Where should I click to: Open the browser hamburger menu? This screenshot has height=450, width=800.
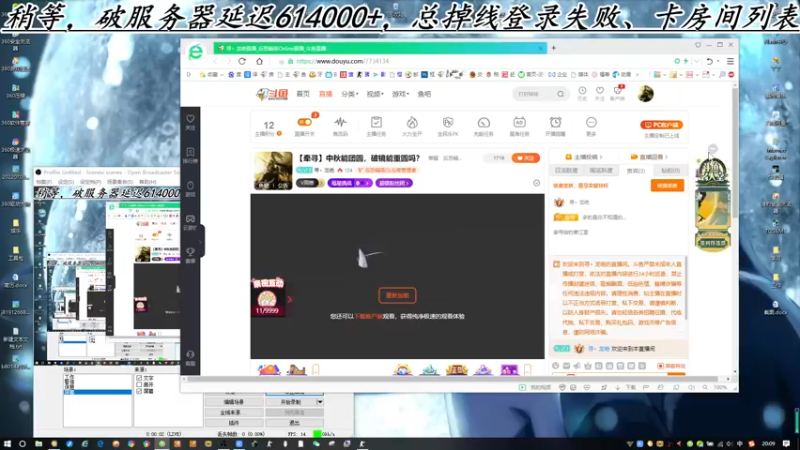tap(730, 61)
